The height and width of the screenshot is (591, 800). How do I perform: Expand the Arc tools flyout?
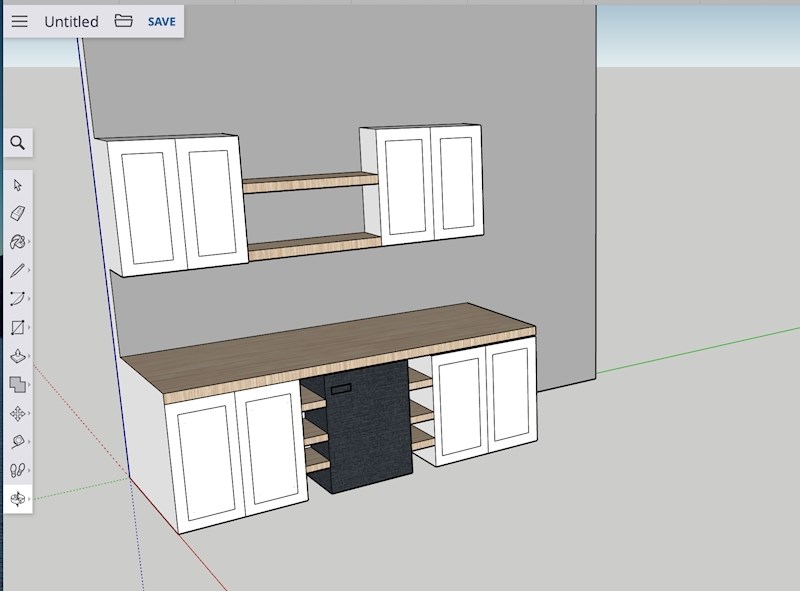click(x=29, y=299)
